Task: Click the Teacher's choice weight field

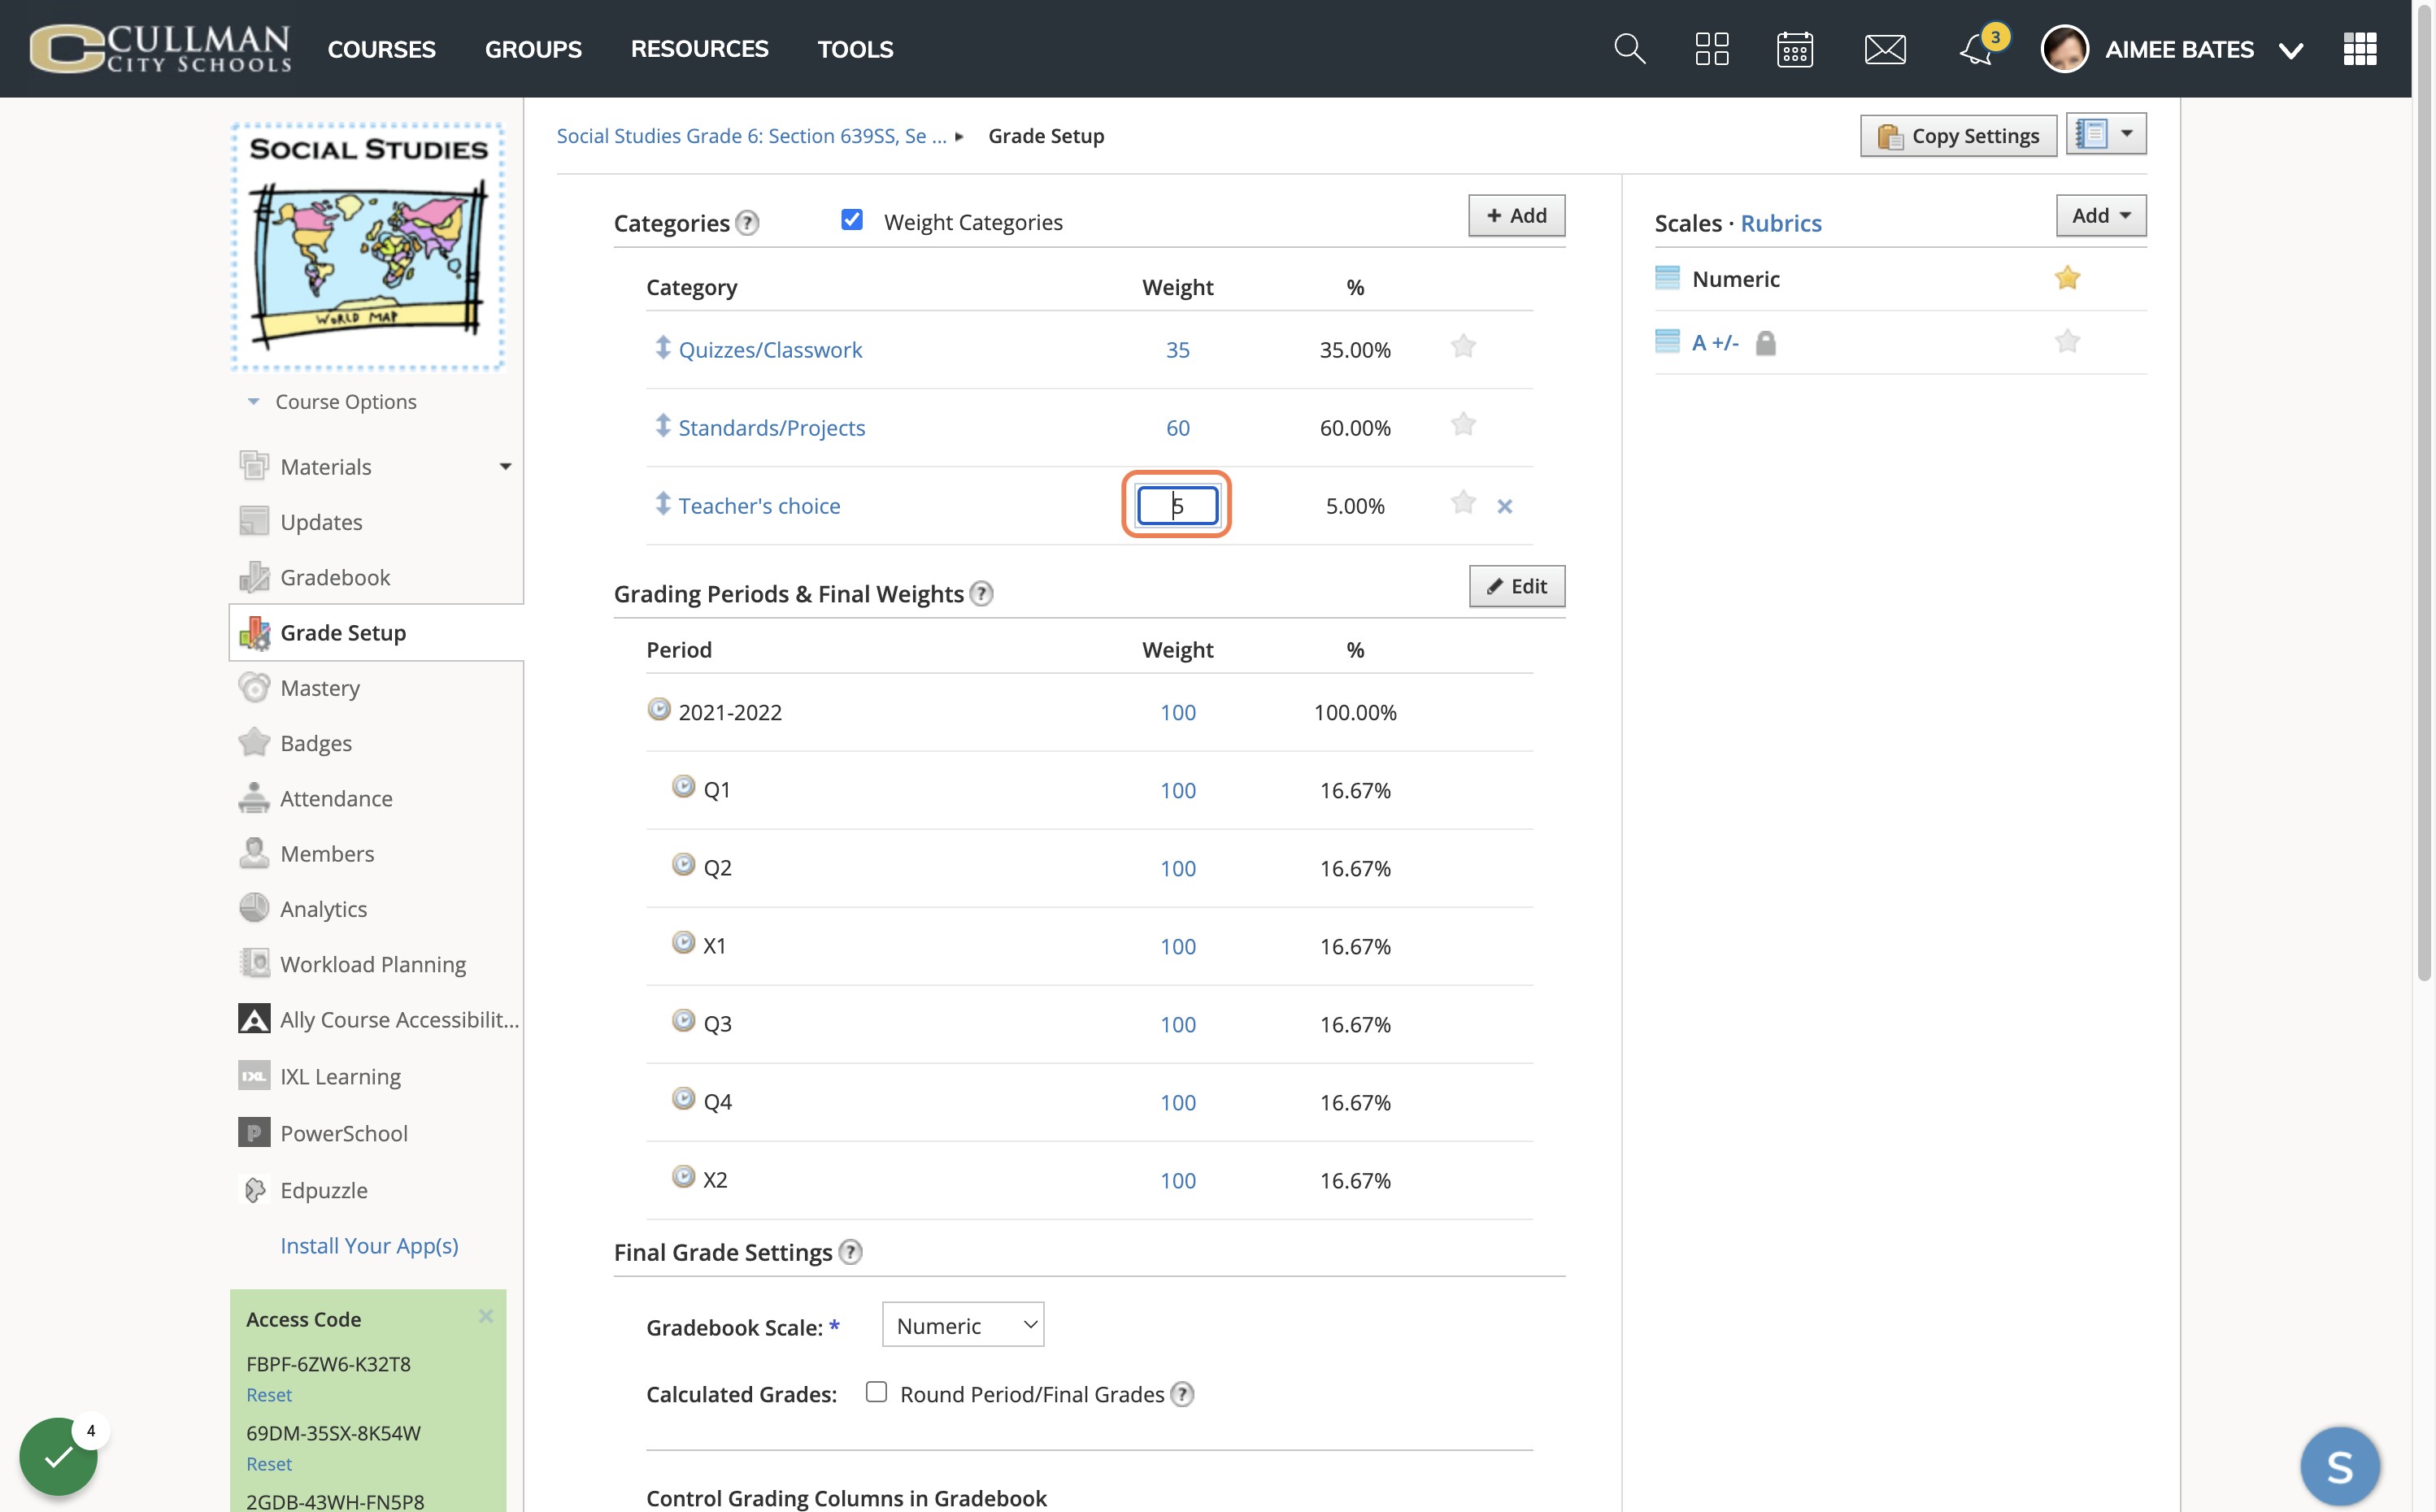Action: pyautogui.click(x=1177, y=505)
